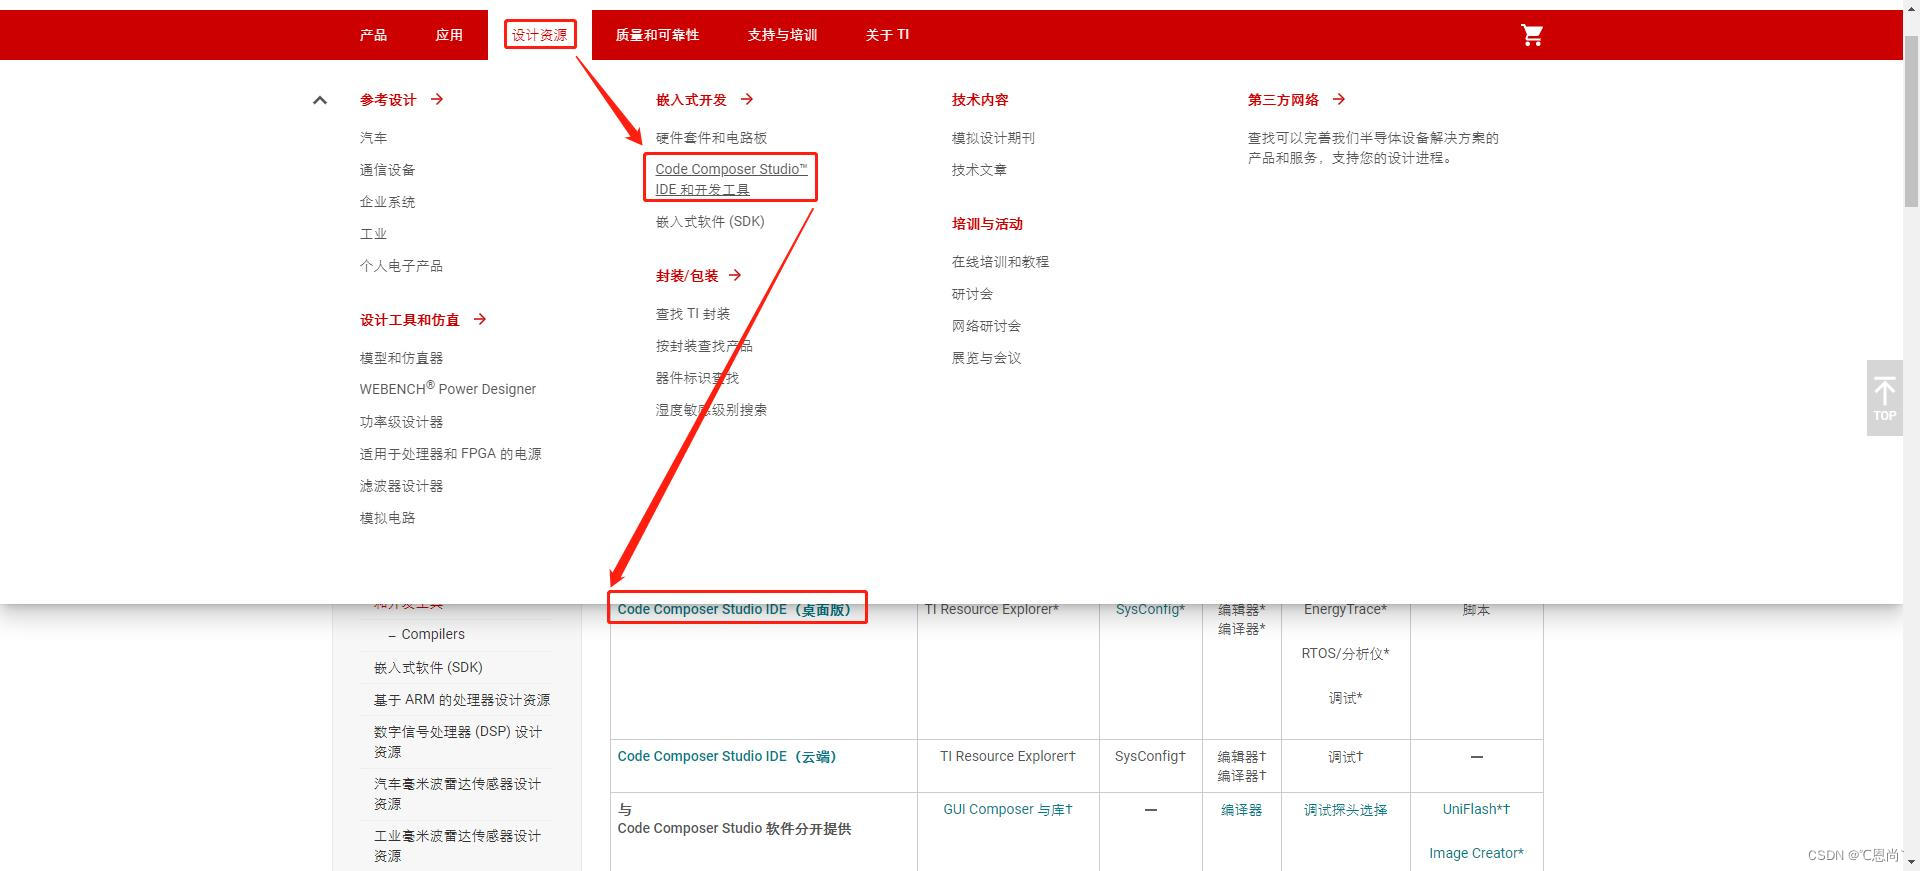Open the 产品 menu
Screen dimensions: 1920x871
coord(373,35)
